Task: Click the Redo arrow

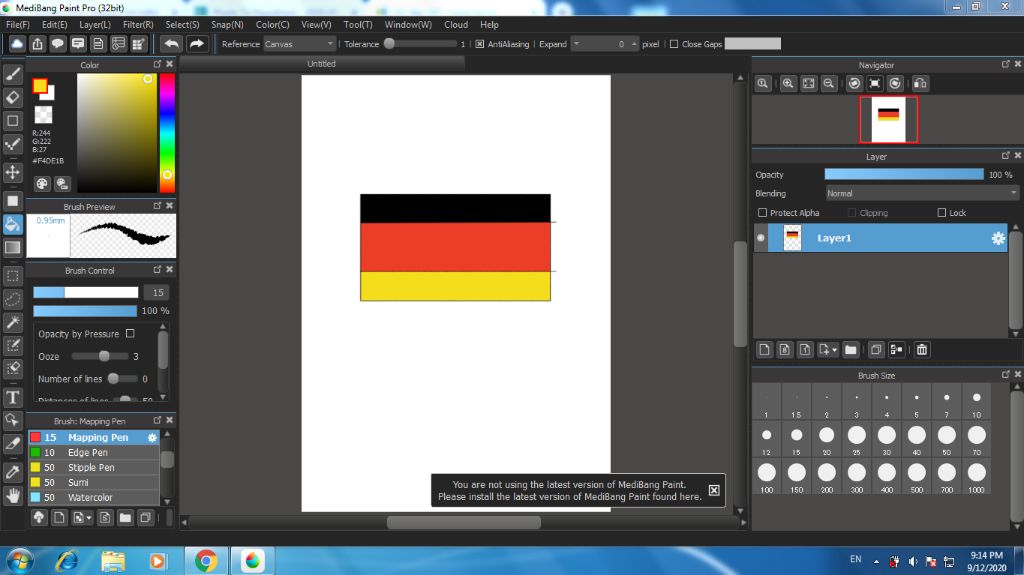Action: [197, 44]
